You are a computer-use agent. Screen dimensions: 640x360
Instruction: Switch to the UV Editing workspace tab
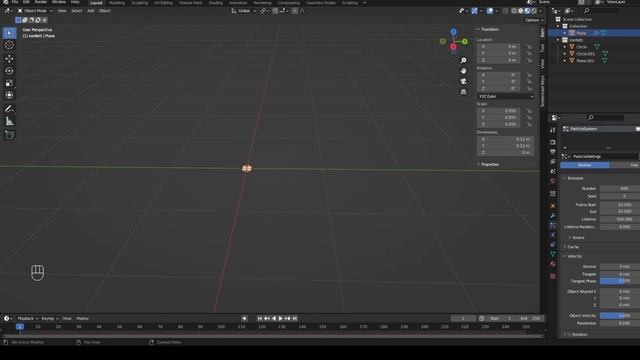coord(163,3)
